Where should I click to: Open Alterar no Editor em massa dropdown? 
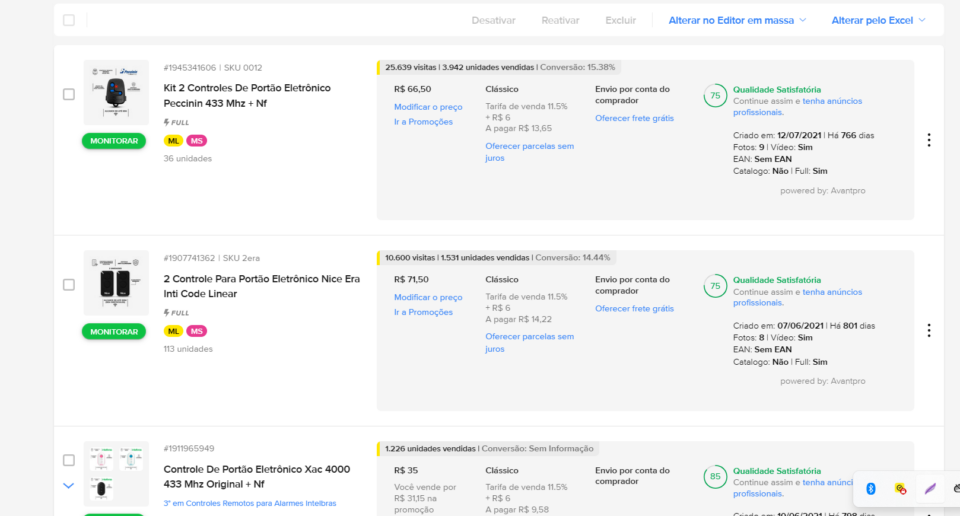coord(737,20)
